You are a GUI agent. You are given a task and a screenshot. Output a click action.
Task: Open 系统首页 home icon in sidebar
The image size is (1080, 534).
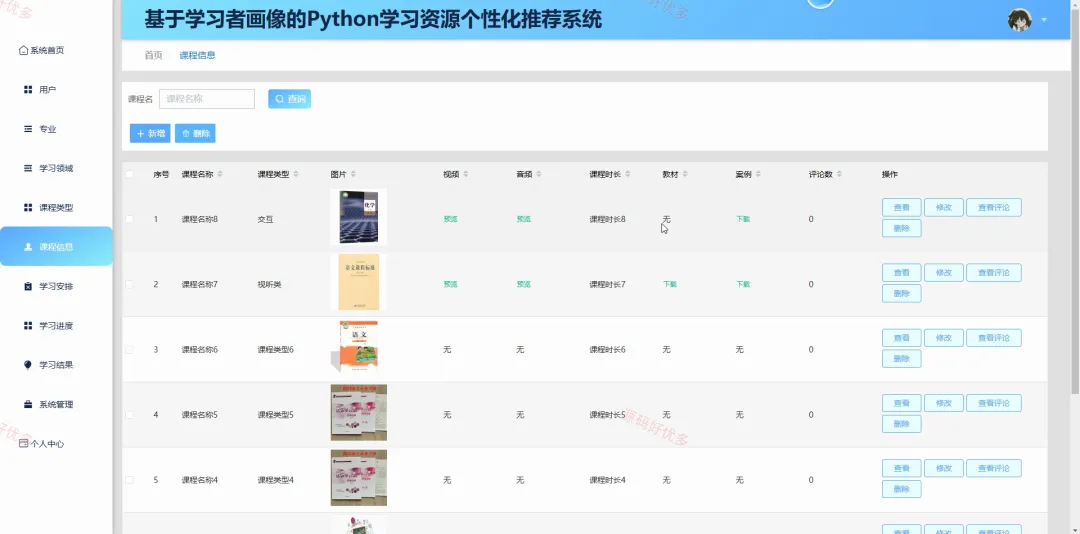pyautogui.click(x=23, y=50)
